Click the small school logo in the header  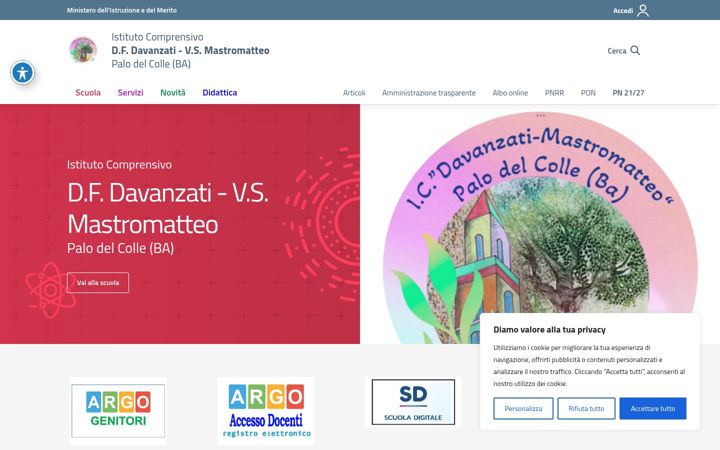[83, 50]
